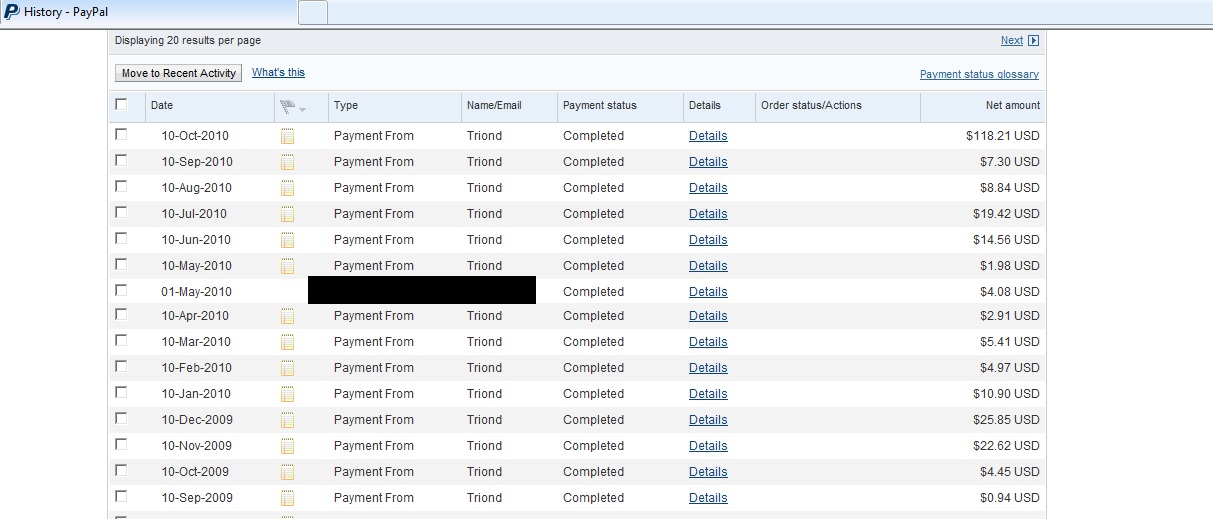This screenshot has width=1213, height=519.
Task: Click the flag icon in column header
Action: 288,106
